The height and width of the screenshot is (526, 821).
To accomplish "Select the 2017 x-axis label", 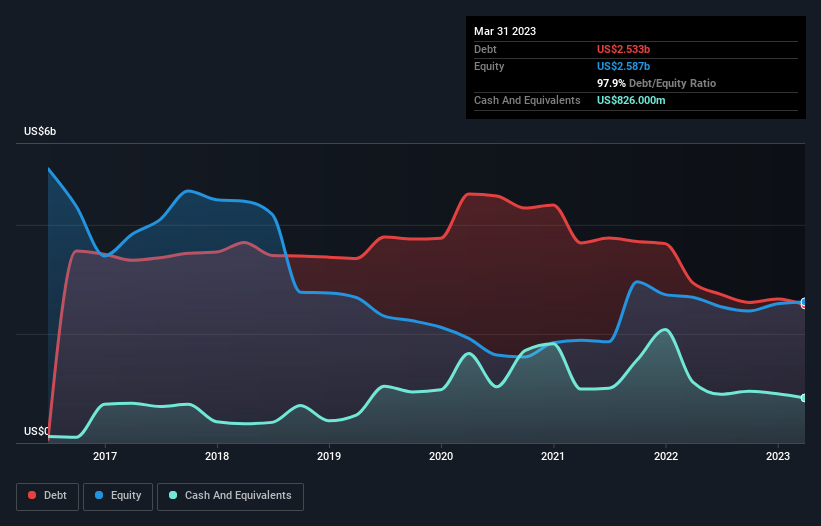I will coord(105,456).
